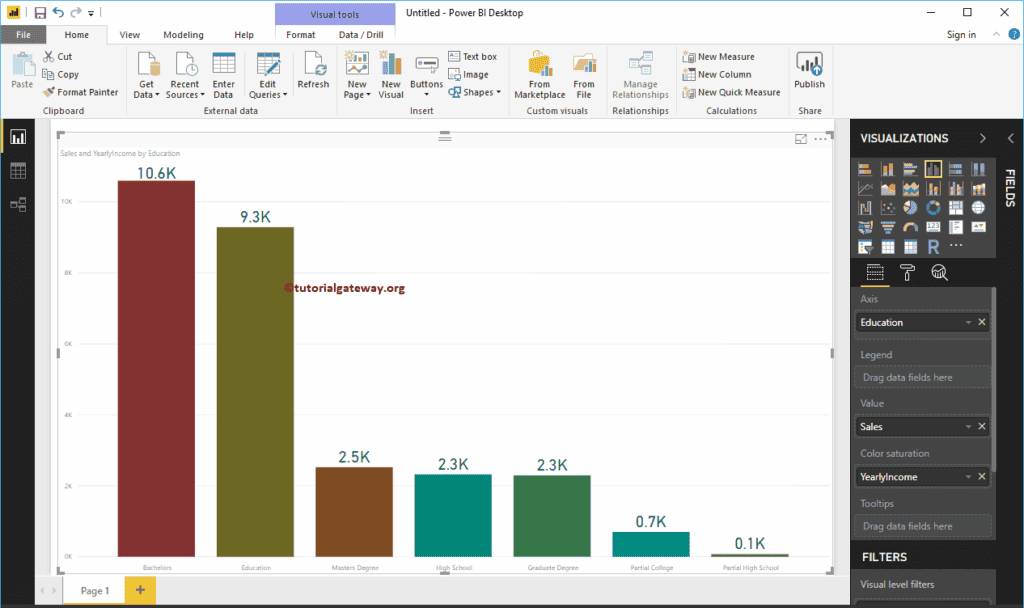Remove the YearlyIncome field from Color saturation
The height and width of the screenshot is (608, 1024).
[x=982, y=477]
